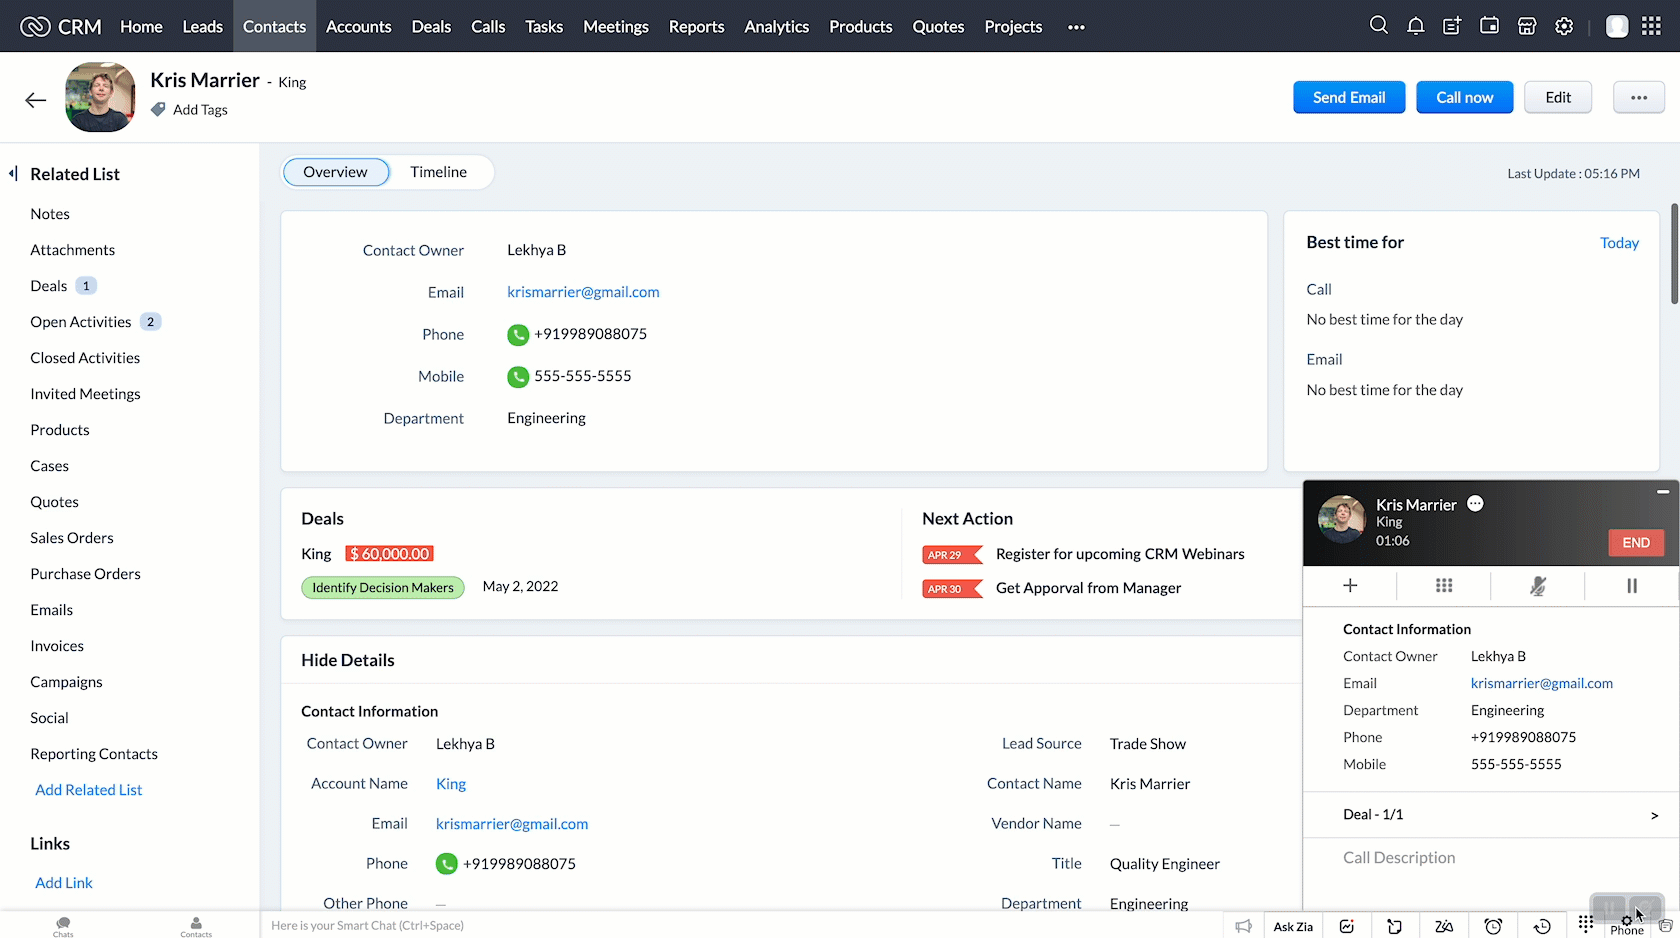Open the sticky notes icon in bottom bar
Viewport: 1680px width, 938px height.
(1394, 926)
